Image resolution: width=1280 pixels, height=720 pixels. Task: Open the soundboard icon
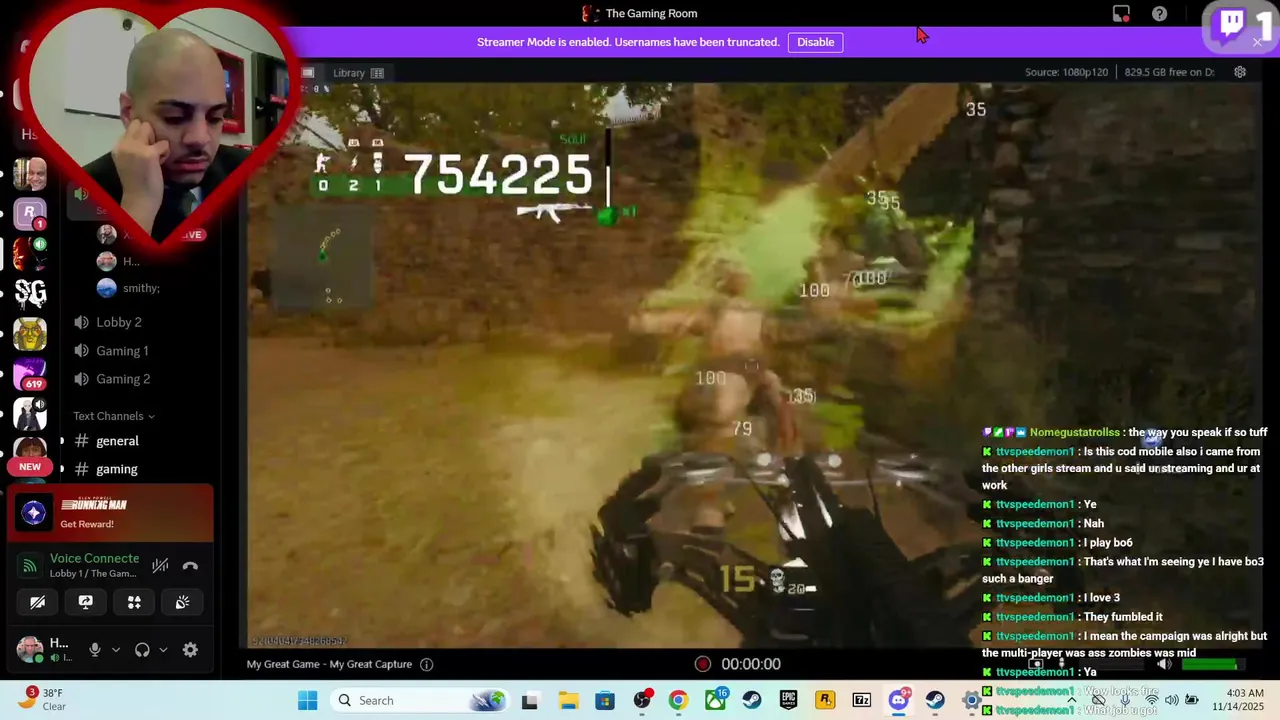(182, 602)
